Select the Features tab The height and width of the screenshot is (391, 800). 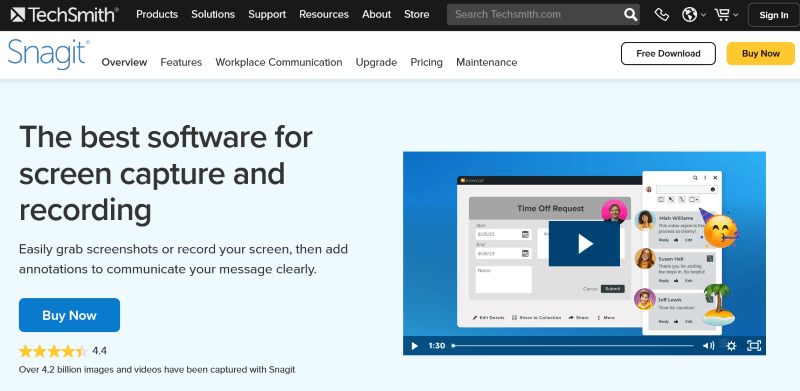[x=181, y=62]
